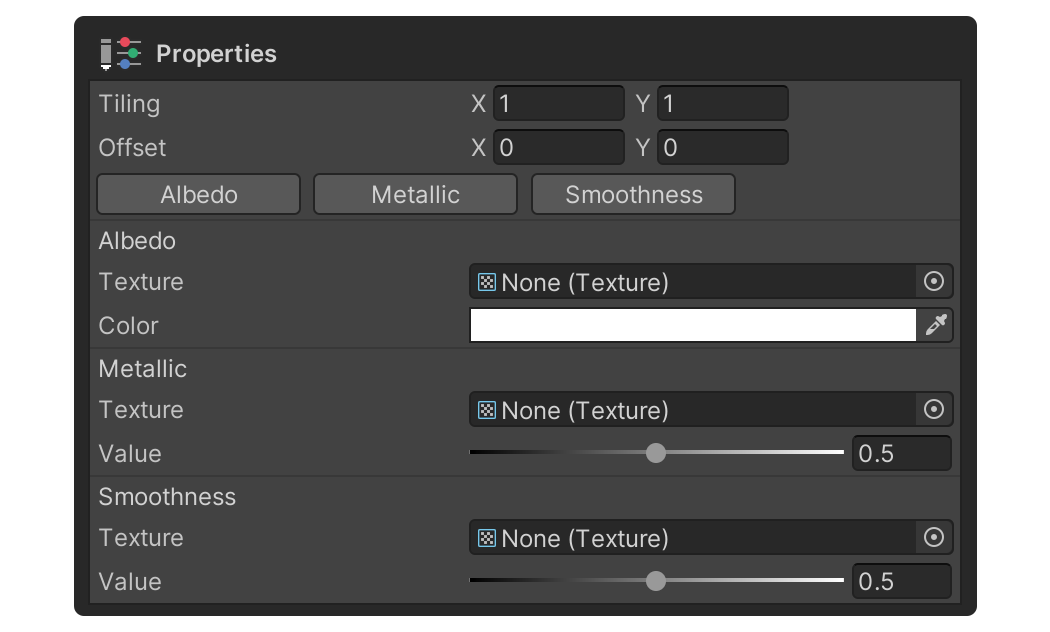Viewport: 1050px width, 632px height.
Task: Click the Smoothness texture checker thumbnail icon
Action: [485, 537]
